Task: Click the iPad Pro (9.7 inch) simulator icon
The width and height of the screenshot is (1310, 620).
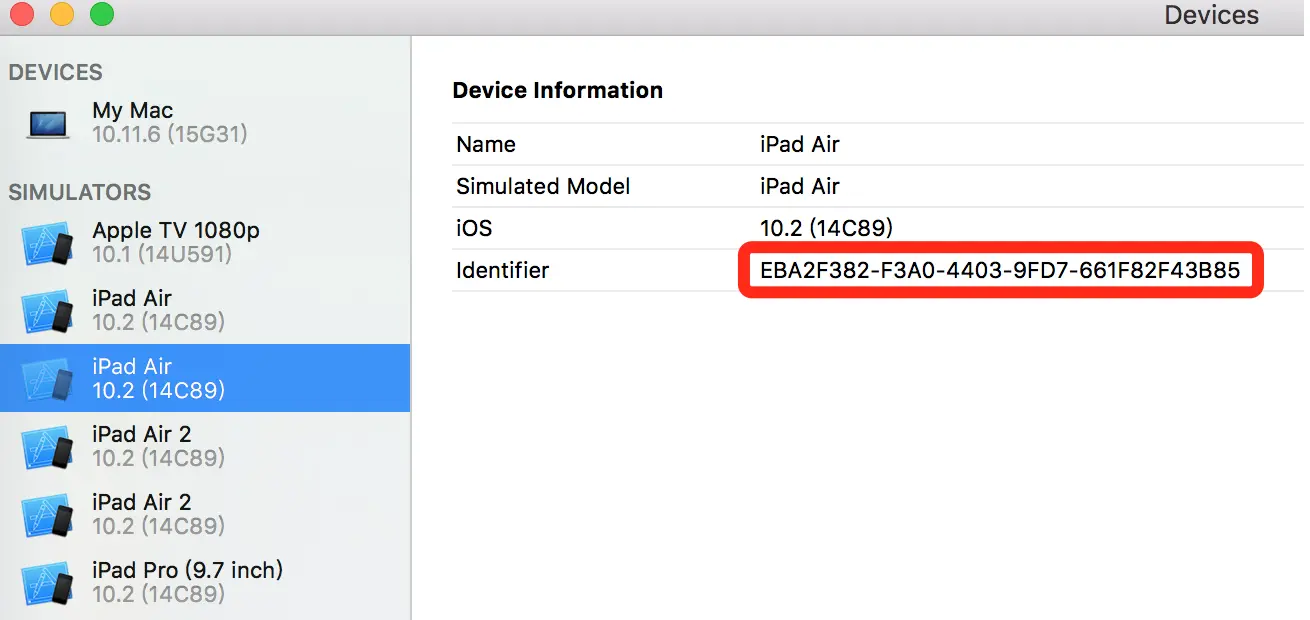Action: (x=48, y=583)
